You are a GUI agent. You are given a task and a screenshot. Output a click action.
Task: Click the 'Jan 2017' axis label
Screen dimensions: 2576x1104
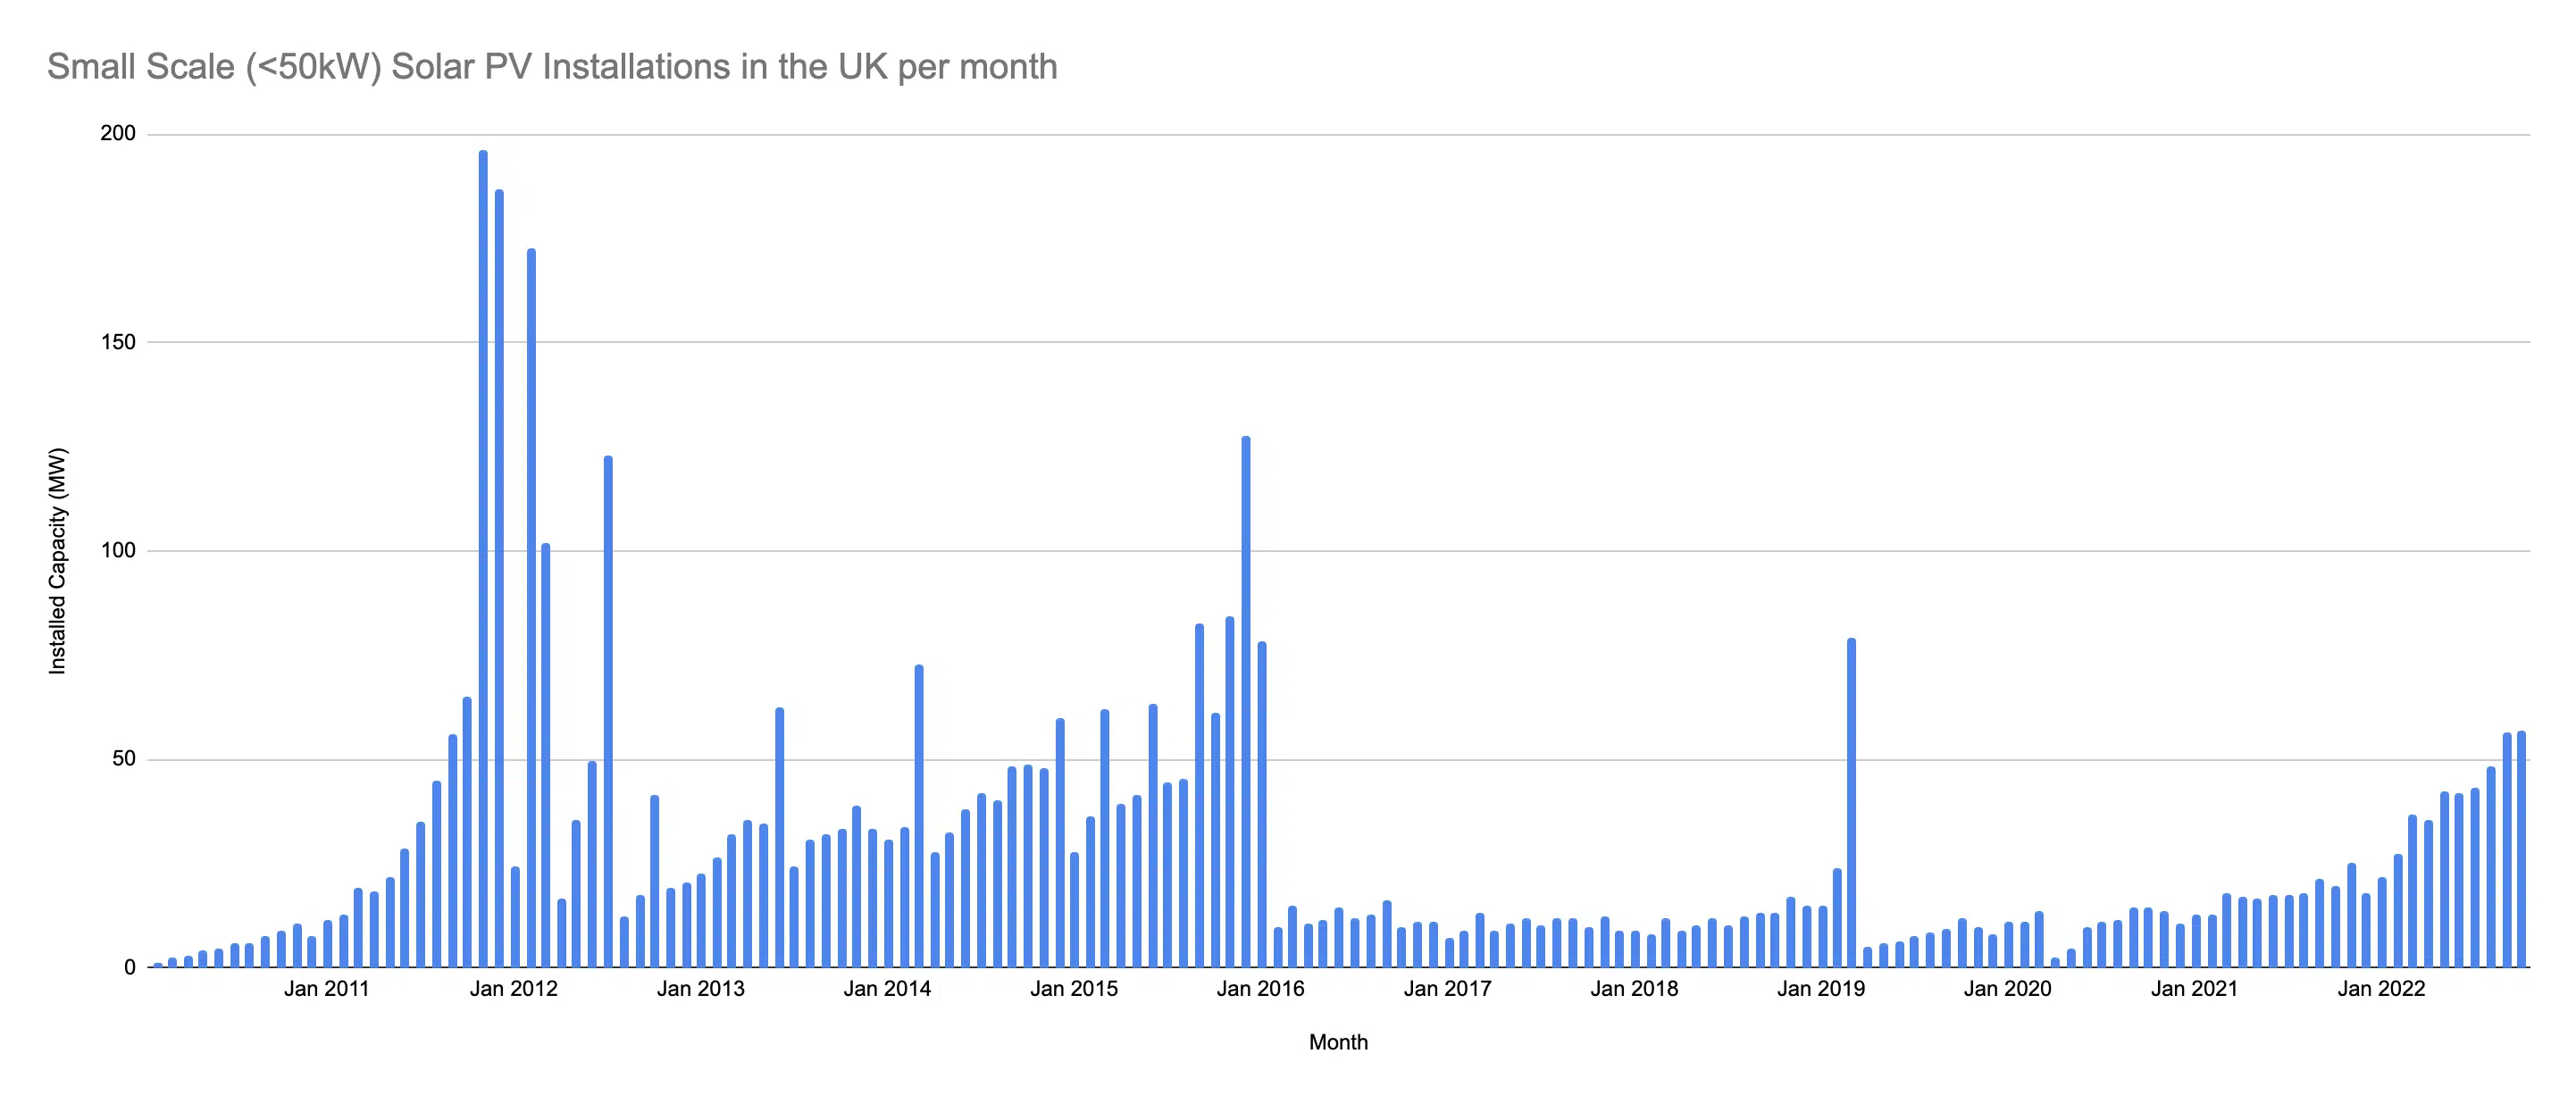(x=1448, y=989)
